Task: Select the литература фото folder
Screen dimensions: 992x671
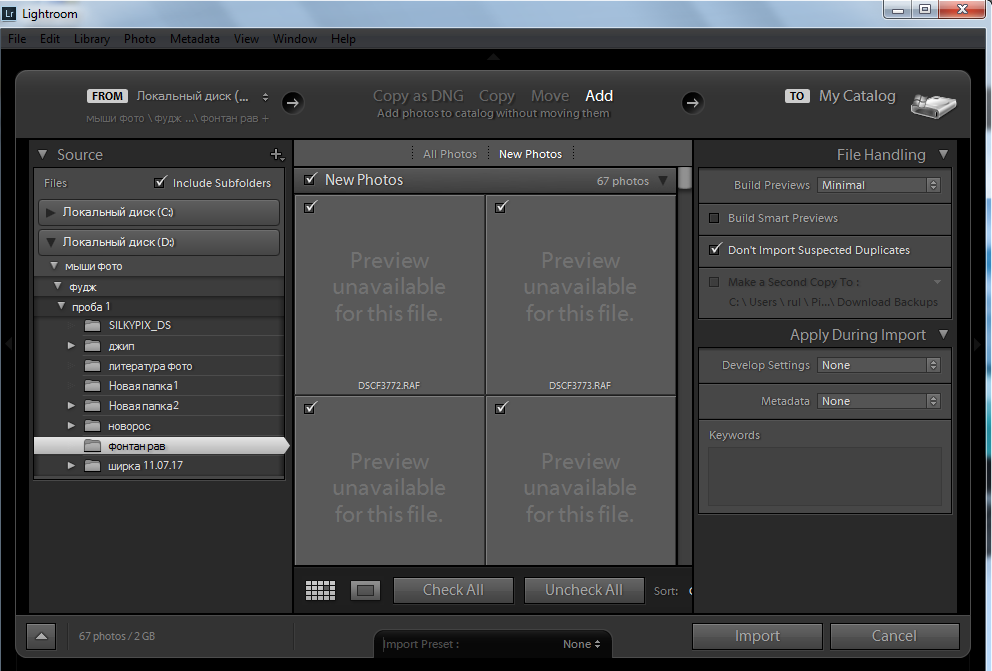Action: pyautogui.click(x=150, y=366)
